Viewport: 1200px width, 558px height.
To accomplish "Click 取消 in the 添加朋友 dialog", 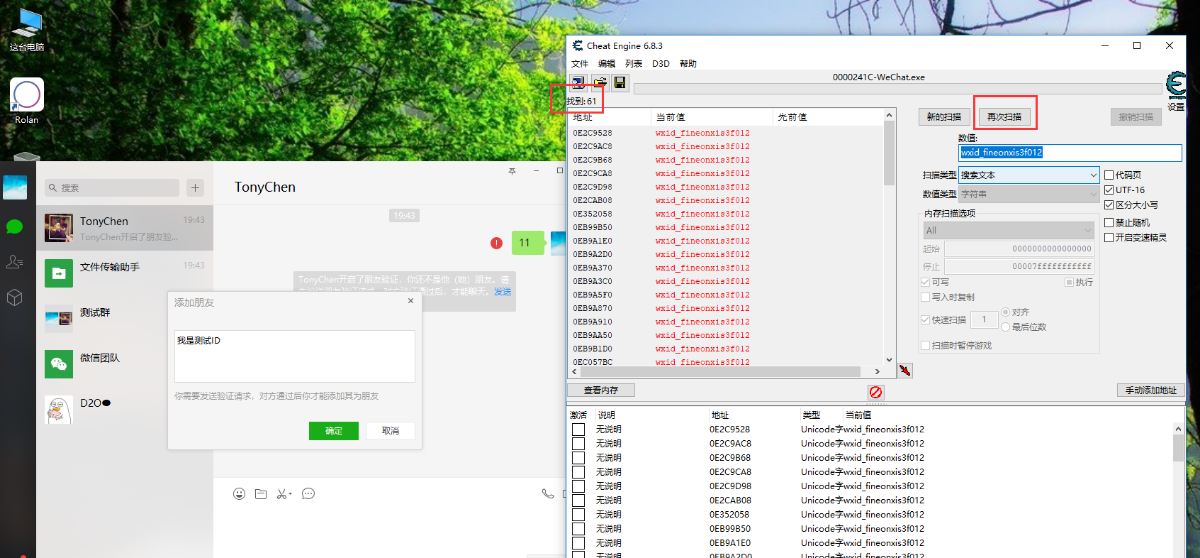I will coord(390,430).
